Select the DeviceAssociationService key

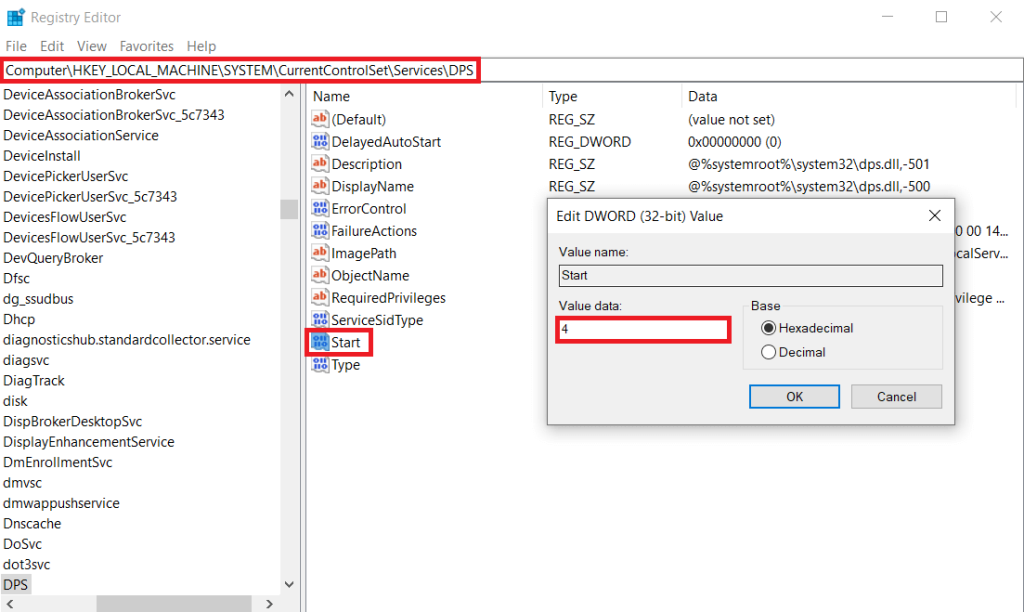pyautogui.click(x=81, y=135)
